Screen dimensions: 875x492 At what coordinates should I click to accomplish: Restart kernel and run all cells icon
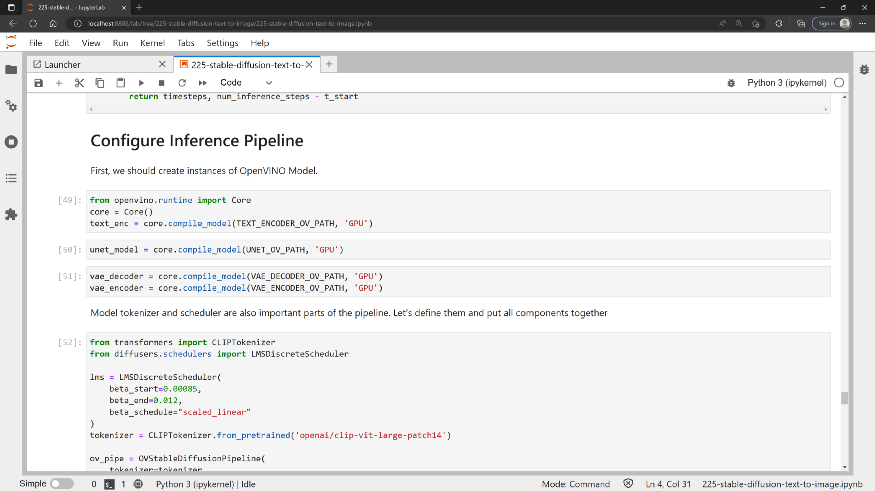tap(202, 83)
